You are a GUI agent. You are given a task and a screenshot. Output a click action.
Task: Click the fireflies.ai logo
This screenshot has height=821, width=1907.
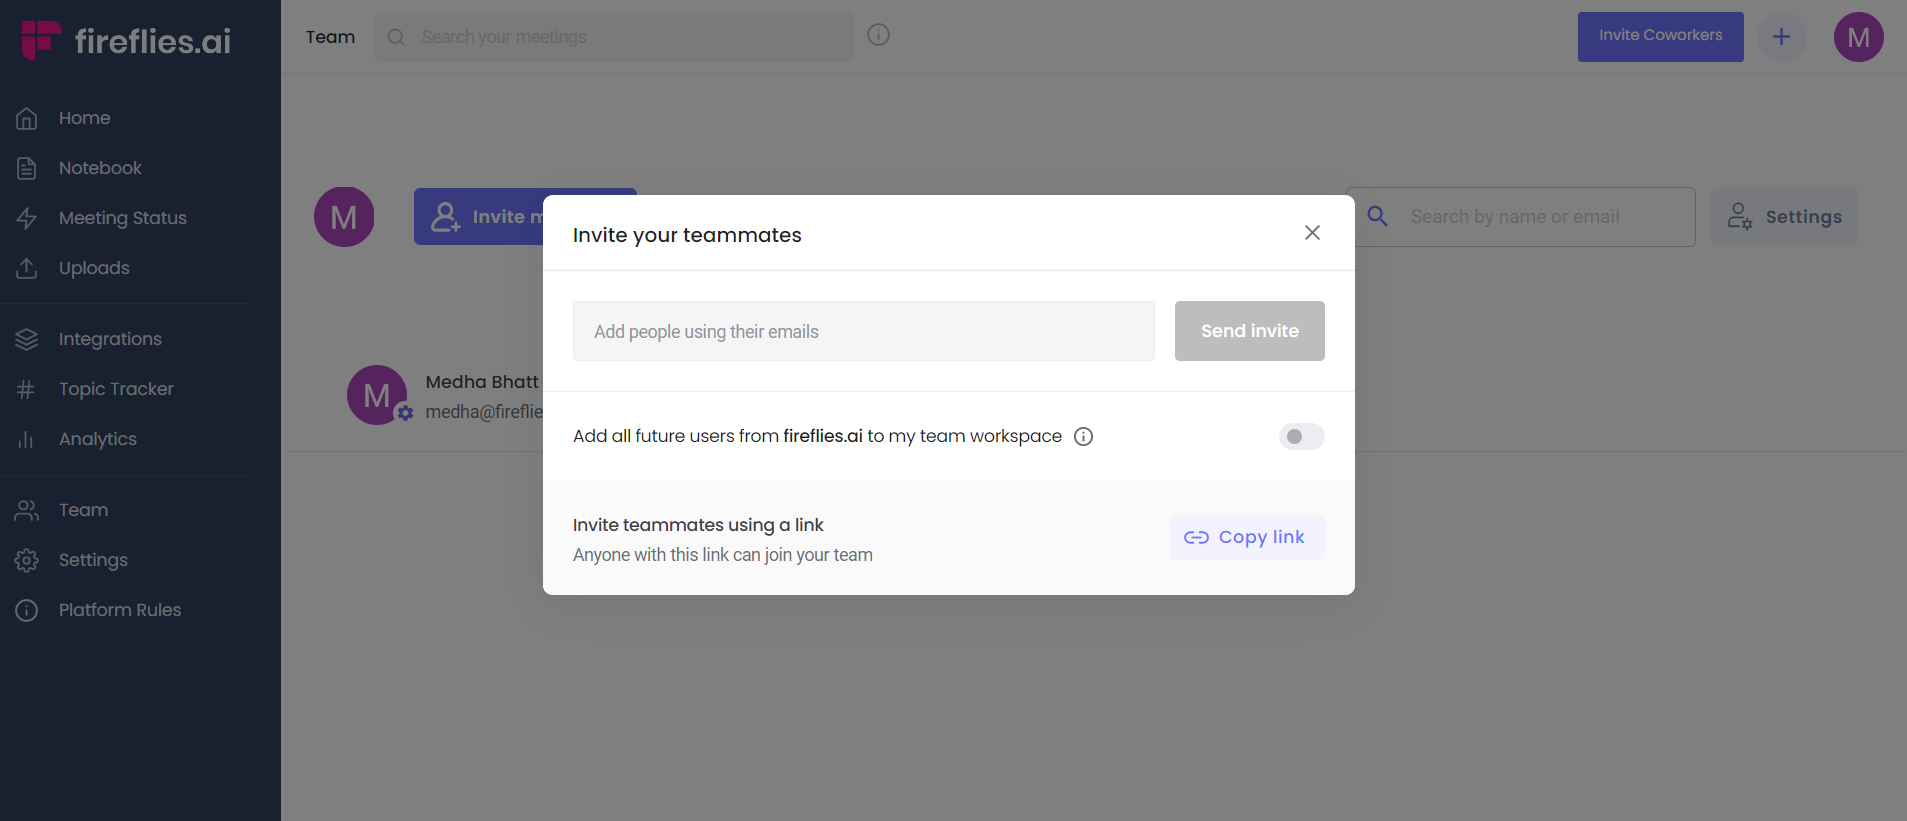point(122,39)
